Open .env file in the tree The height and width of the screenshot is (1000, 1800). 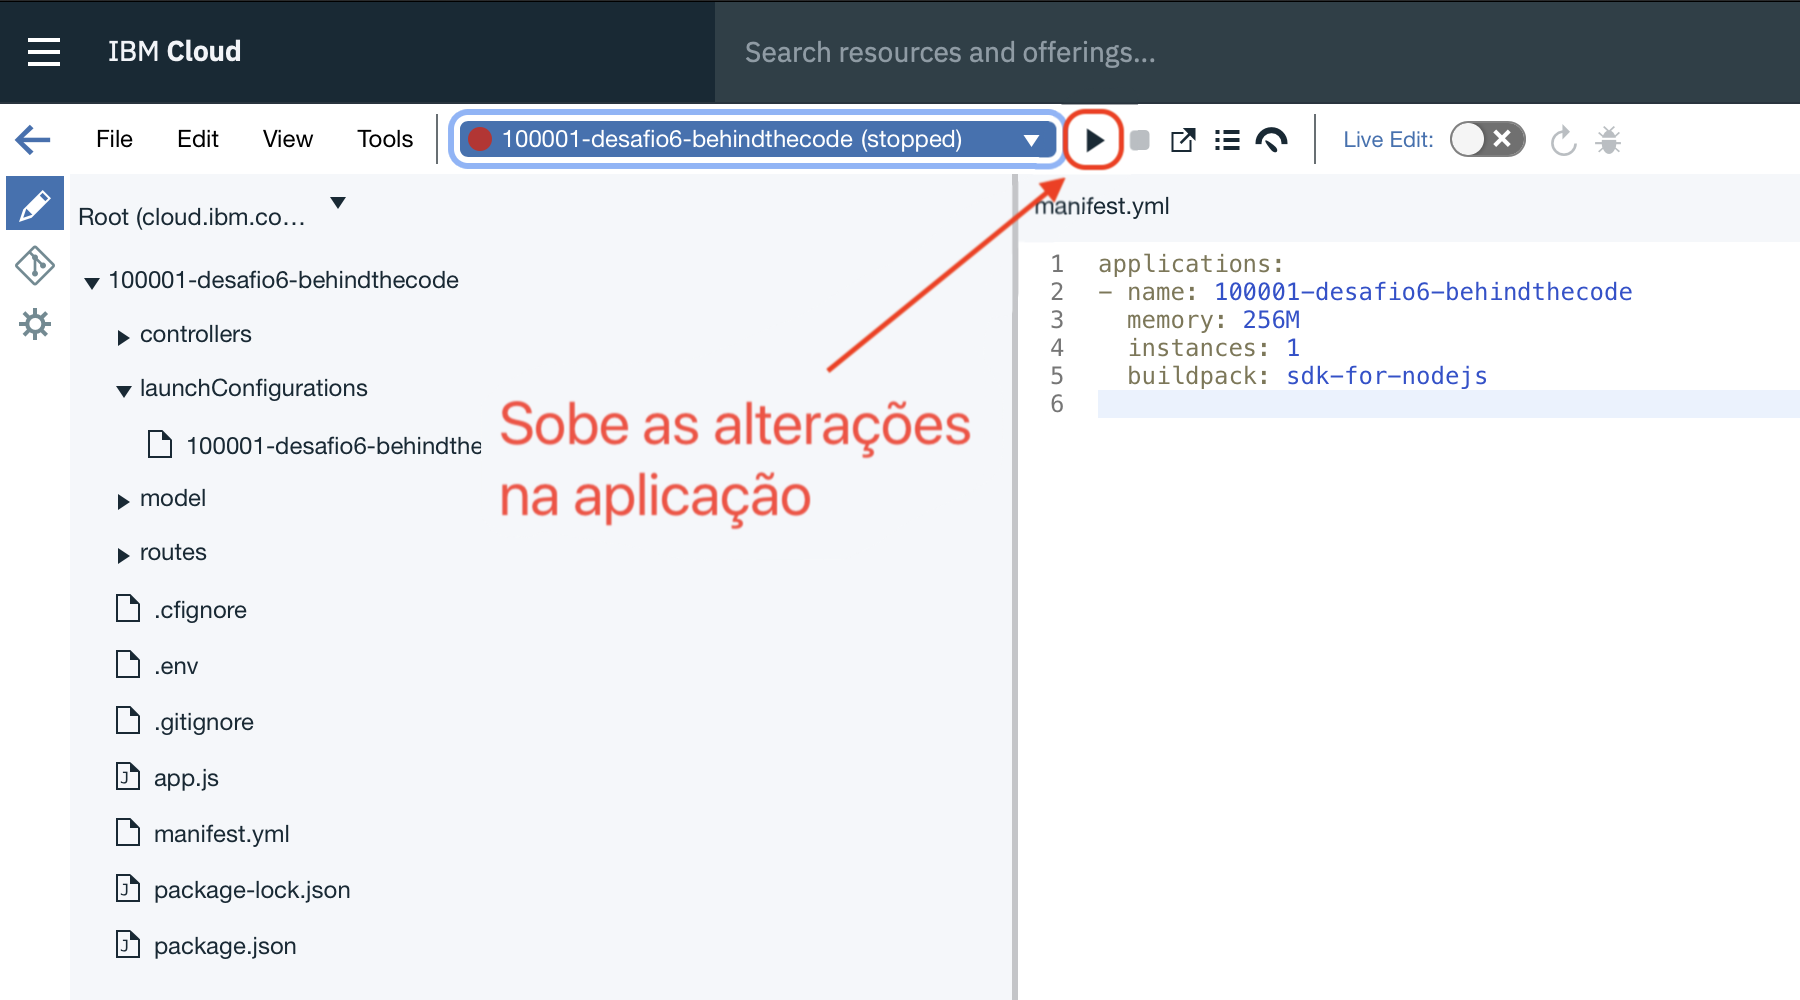point(176,666)
